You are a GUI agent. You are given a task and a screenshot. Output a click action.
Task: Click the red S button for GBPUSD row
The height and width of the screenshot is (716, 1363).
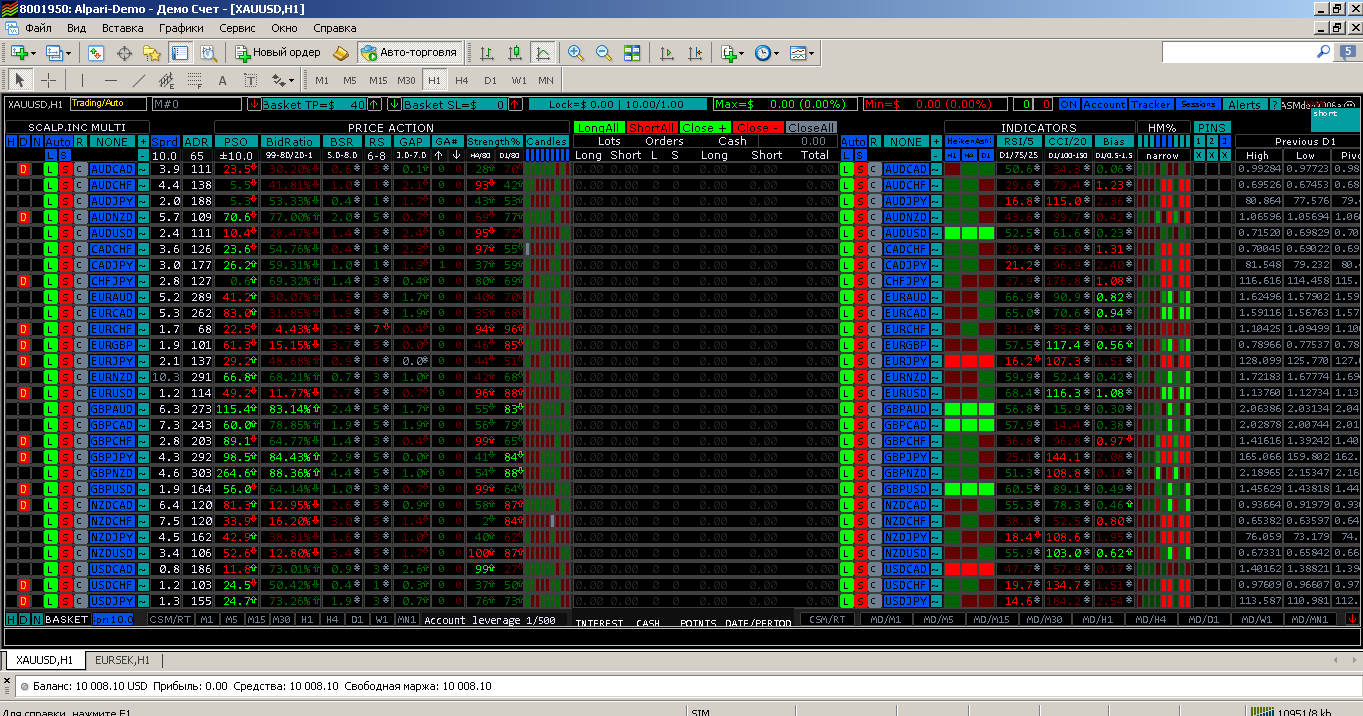click(65, 490)
